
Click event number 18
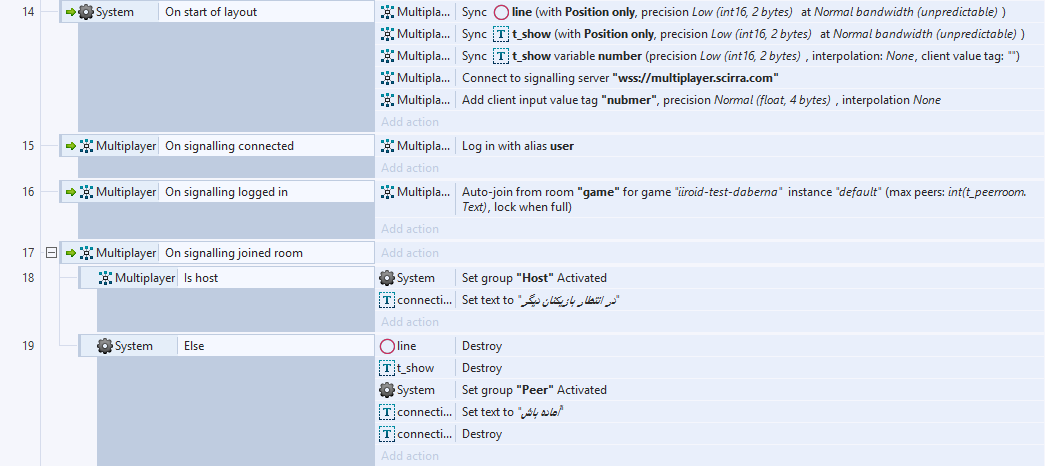(29, 278)
